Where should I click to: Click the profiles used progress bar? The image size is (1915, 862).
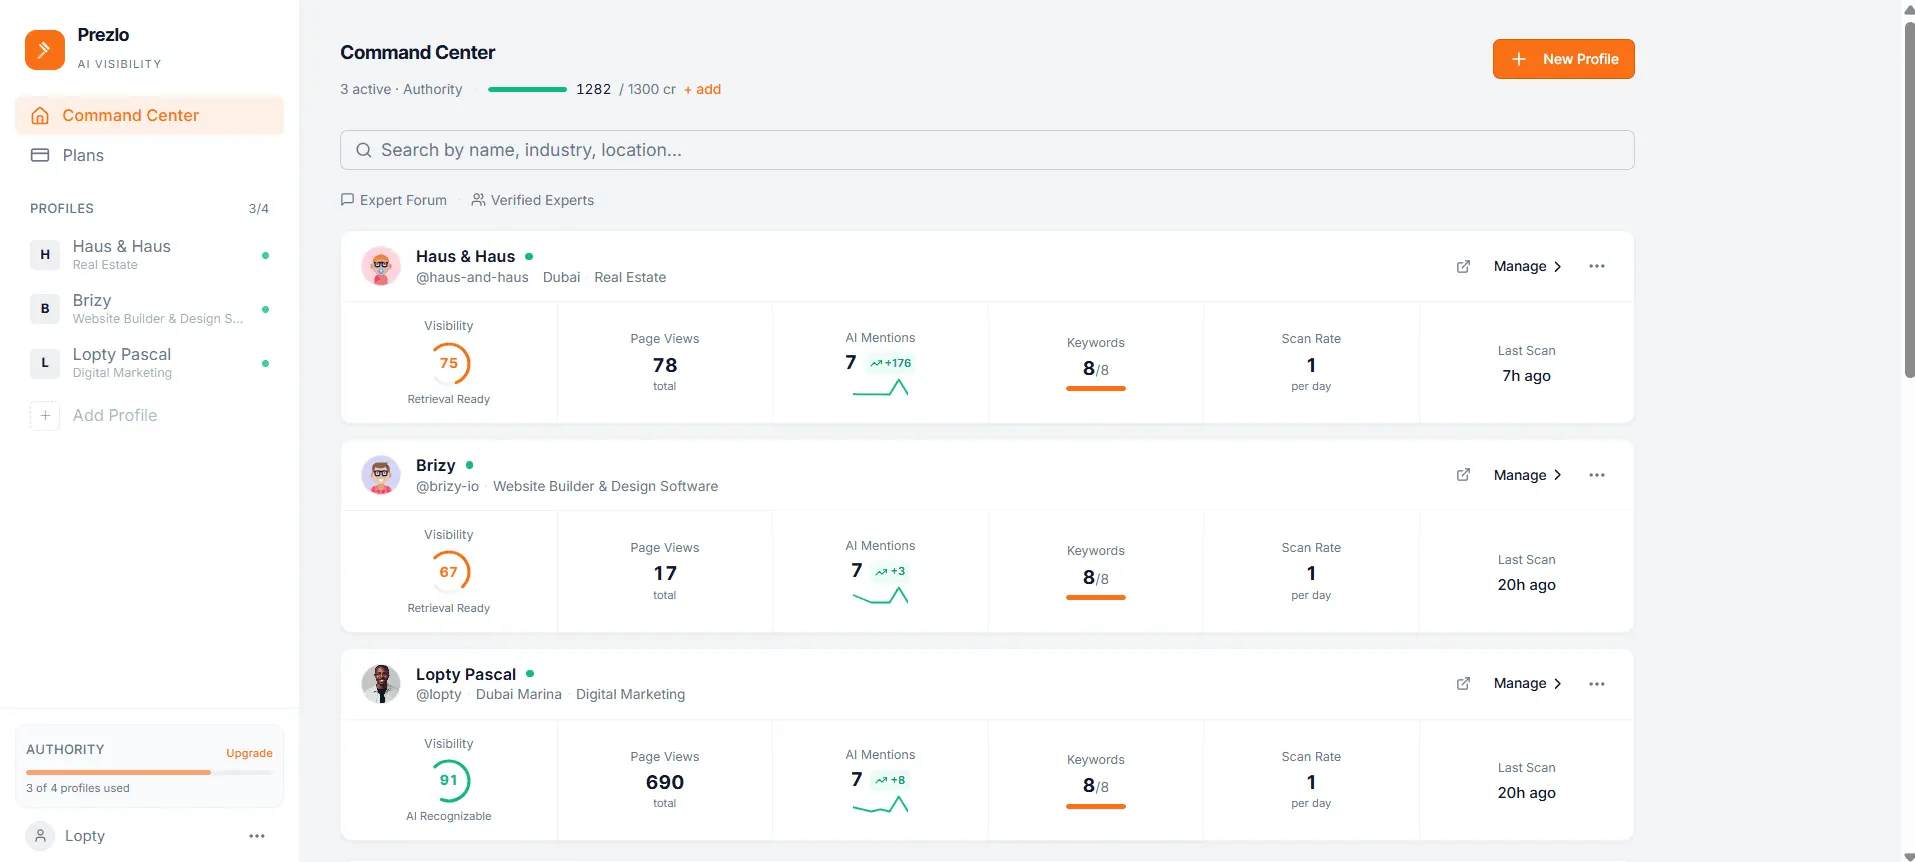[149, 772]
